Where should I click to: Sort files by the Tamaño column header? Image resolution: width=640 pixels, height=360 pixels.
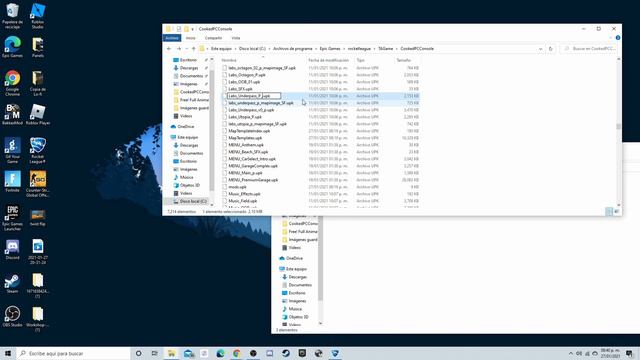click(x=403, y=60)
